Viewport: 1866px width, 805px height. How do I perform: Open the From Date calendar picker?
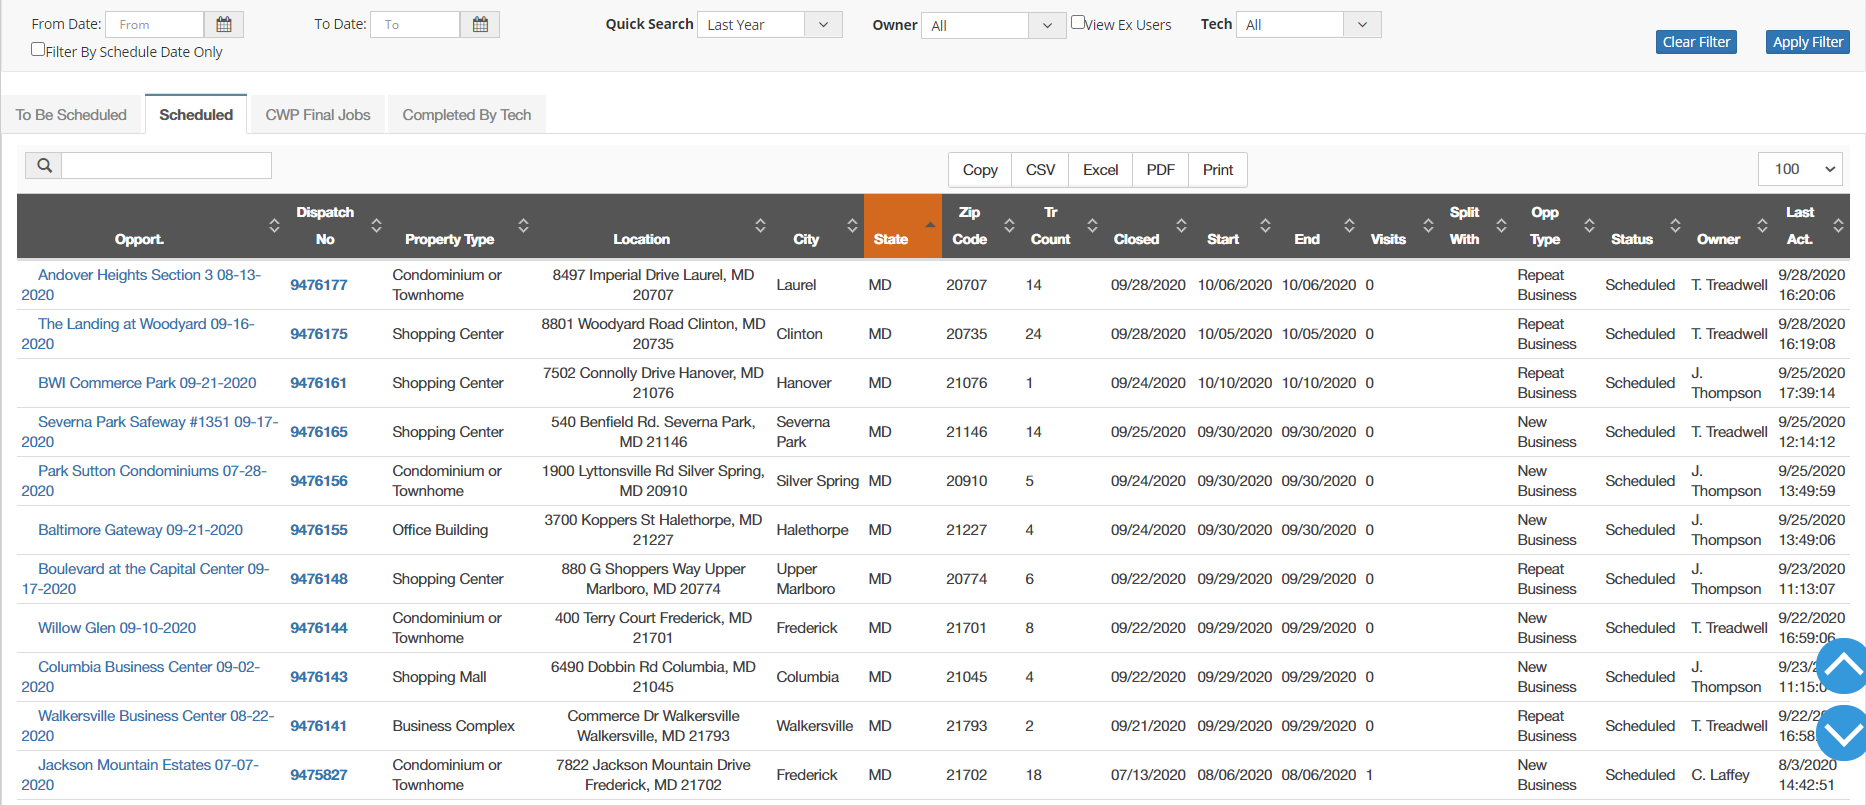tap(224, 24)
